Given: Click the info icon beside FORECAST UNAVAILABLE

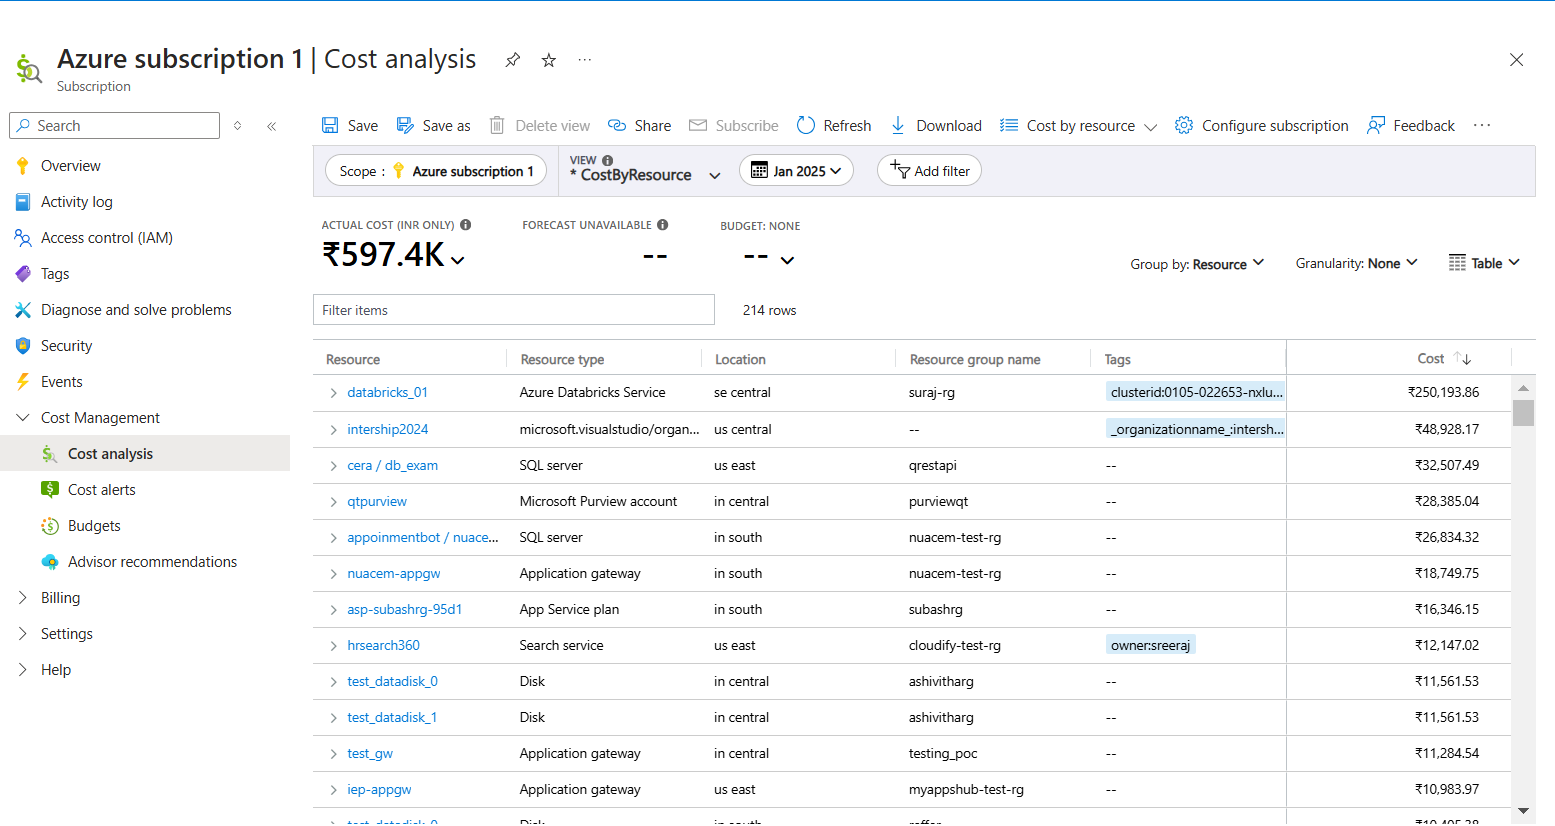Looking at the screenshot, I should pos(663,225).
